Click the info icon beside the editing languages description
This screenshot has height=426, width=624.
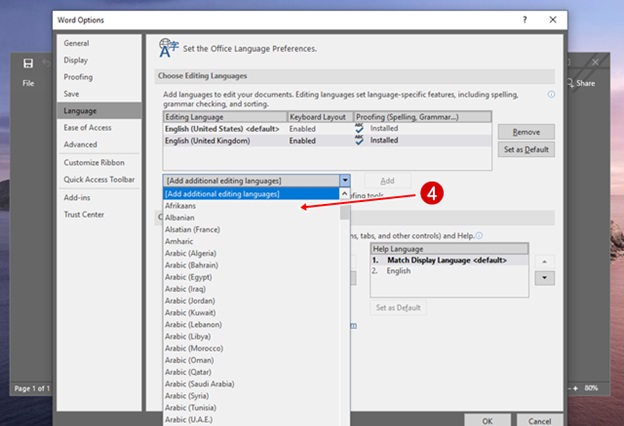pyautogui.click(x=551, y=94)
